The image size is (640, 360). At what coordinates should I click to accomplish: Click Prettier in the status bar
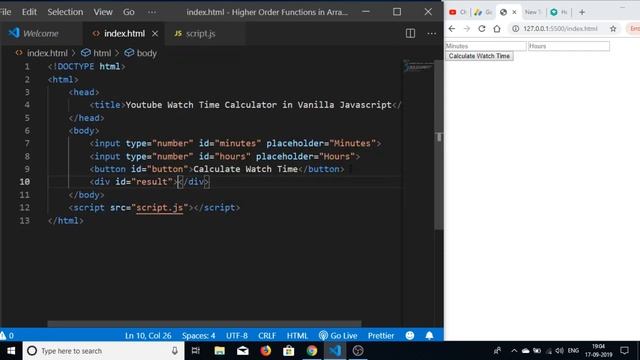[381, 336]
